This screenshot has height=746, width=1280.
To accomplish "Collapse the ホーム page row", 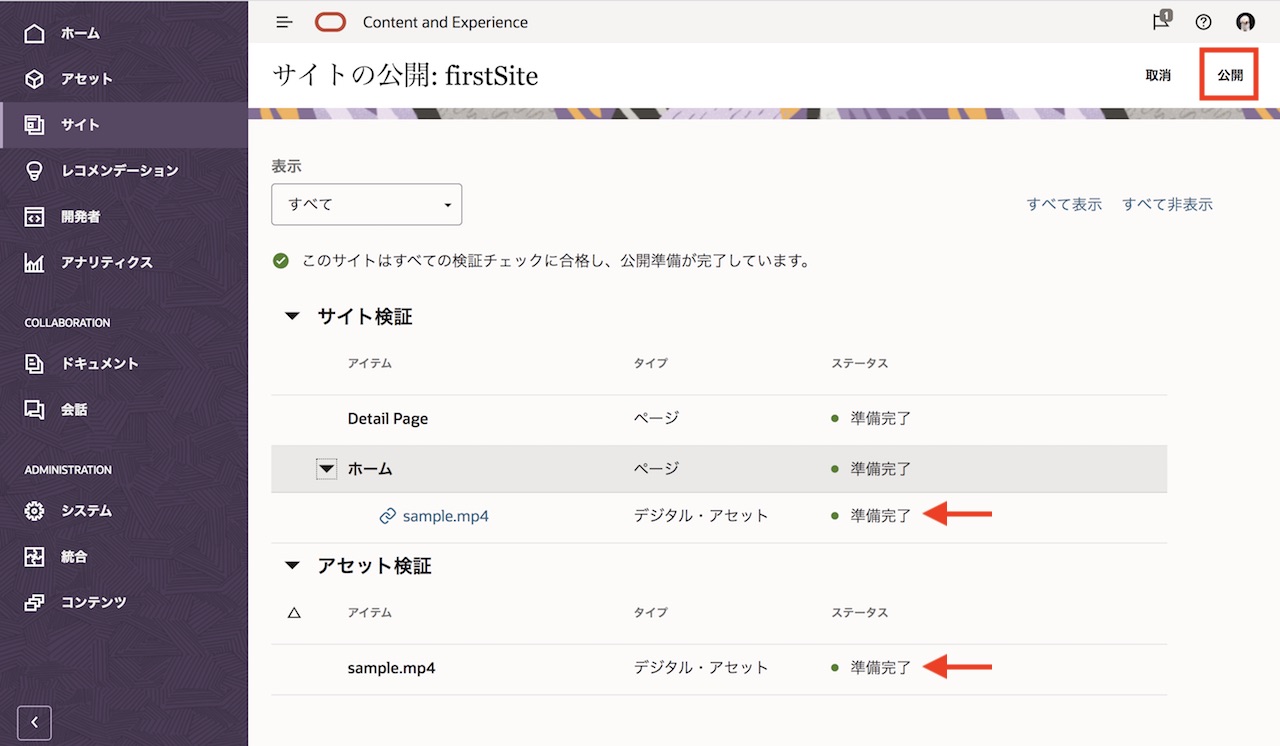I will (326, 468).
